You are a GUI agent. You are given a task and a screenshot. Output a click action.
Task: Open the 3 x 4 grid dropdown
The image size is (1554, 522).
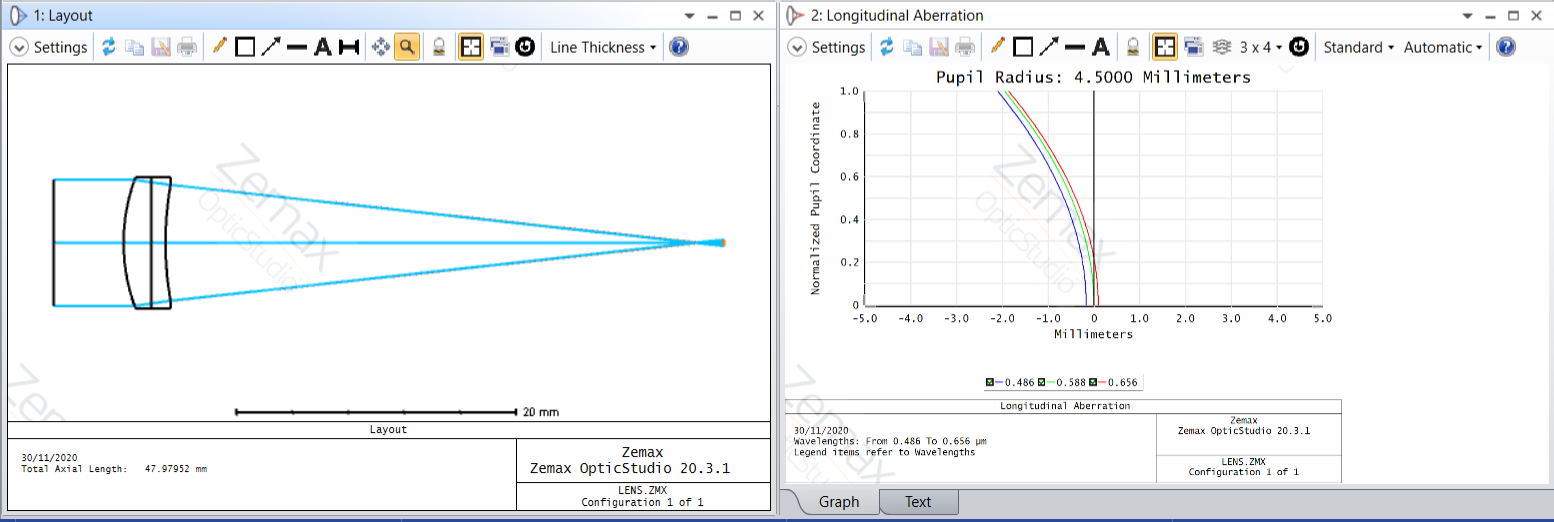coord(1260,47)
